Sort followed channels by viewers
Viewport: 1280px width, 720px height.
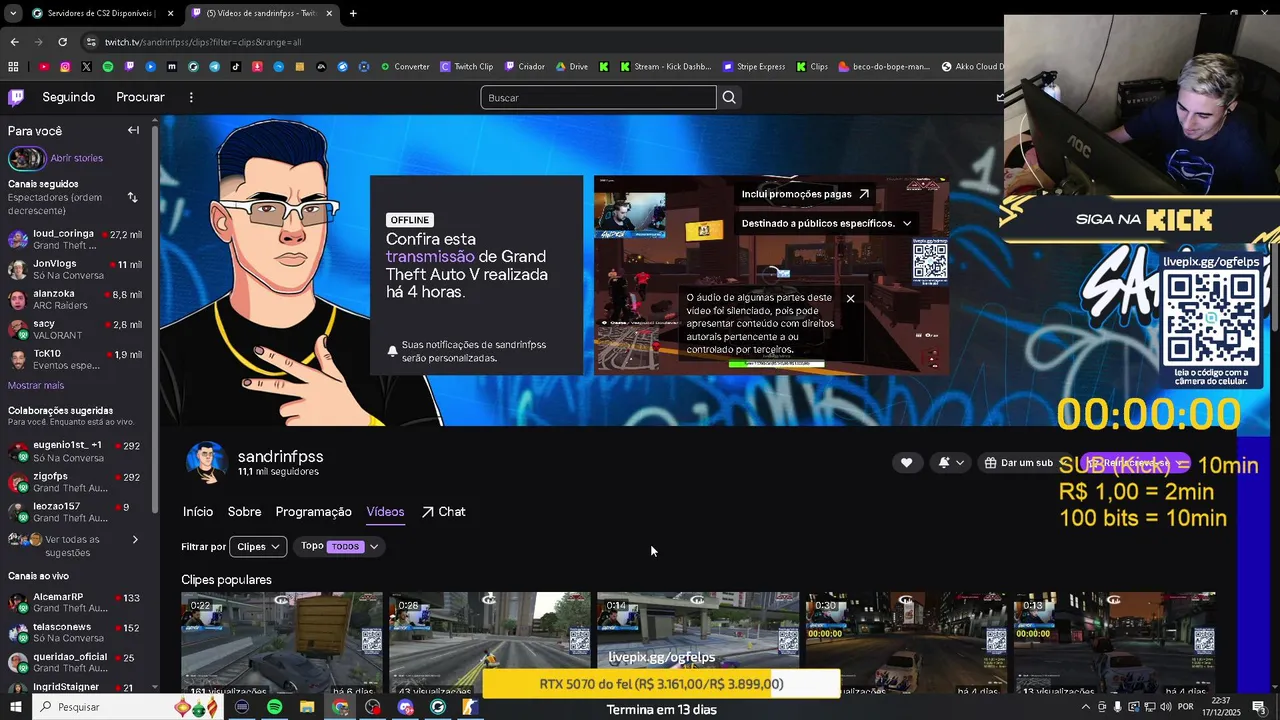tap(132, 197)
